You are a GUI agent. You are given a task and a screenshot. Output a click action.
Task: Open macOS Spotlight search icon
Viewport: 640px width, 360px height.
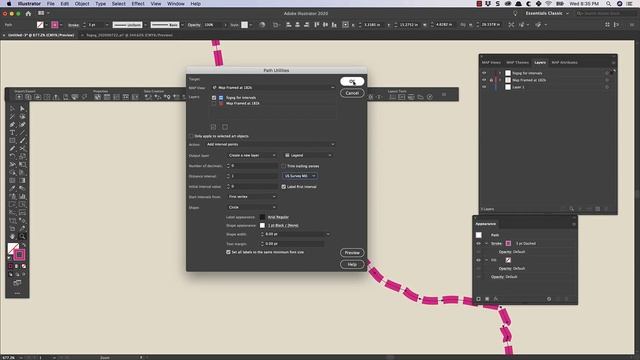tap(609, 4)
